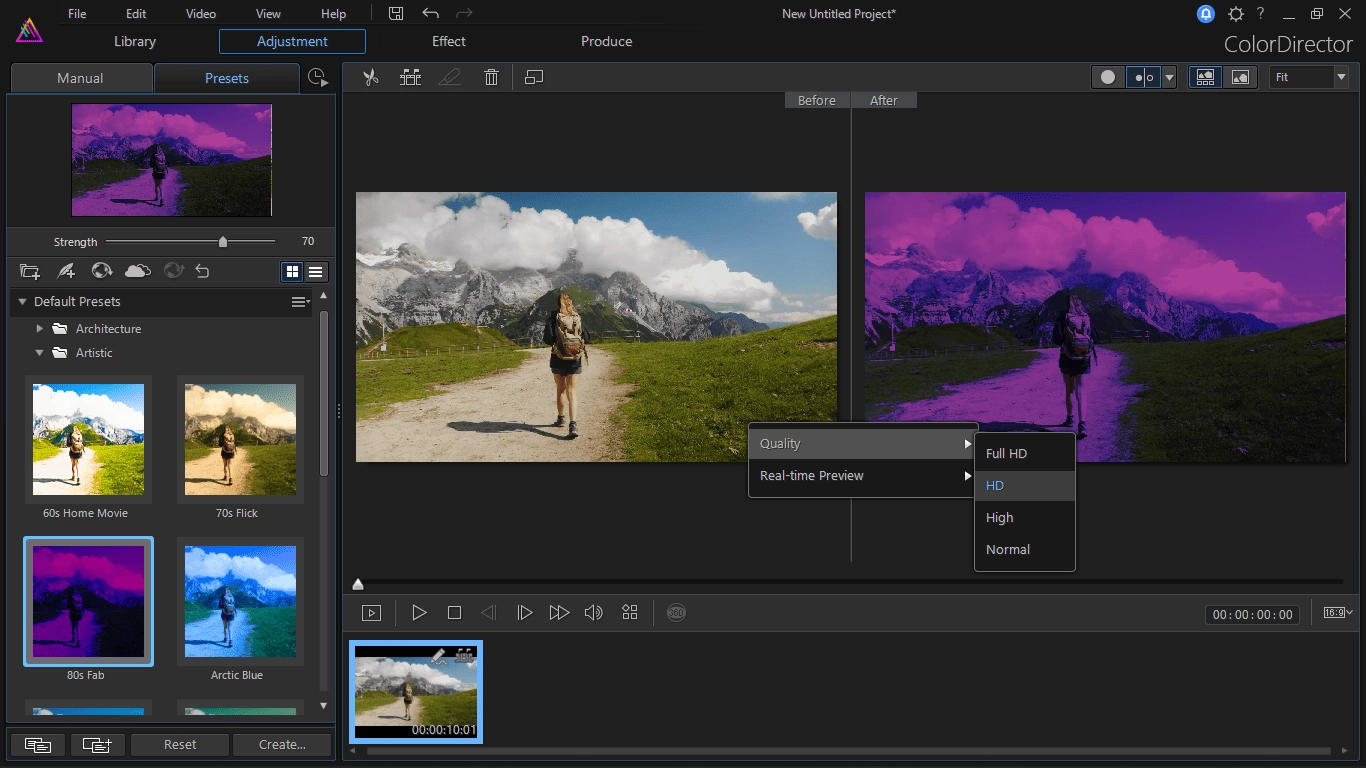Switch to the Manual tab

(80, 78)
